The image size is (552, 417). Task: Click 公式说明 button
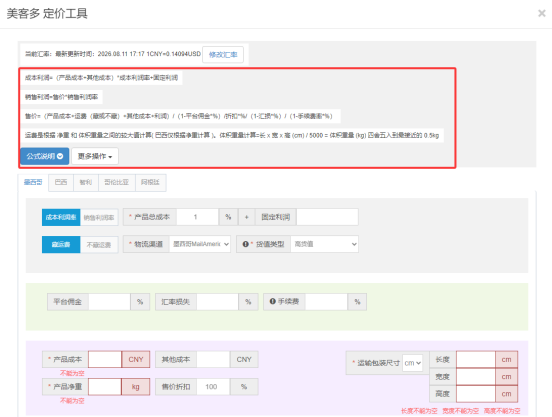tap(44, 156)
